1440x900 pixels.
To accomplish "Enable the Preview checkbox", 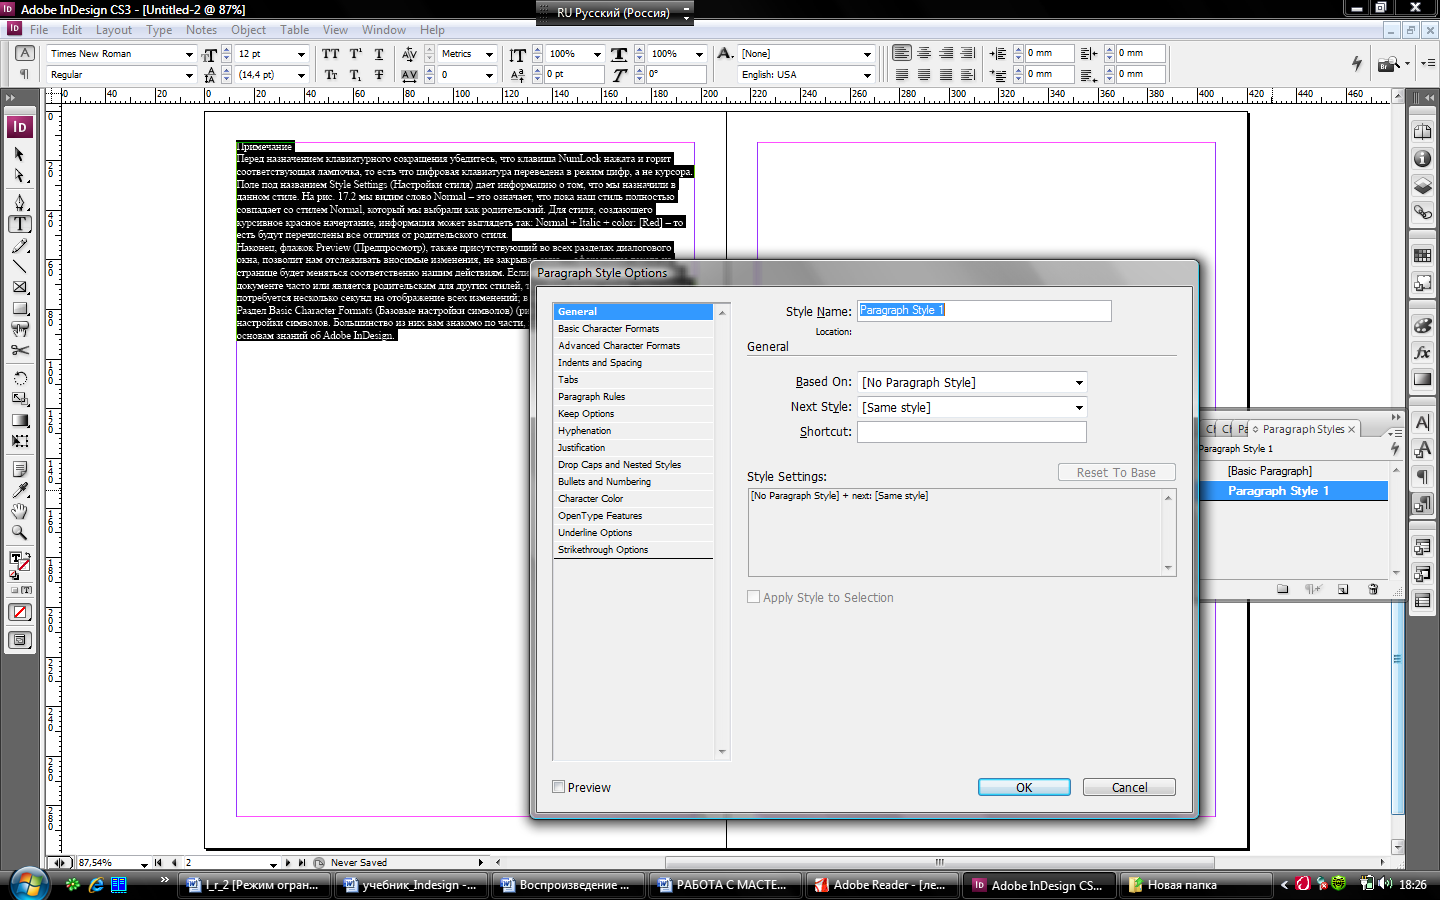I will click(559, 787).
